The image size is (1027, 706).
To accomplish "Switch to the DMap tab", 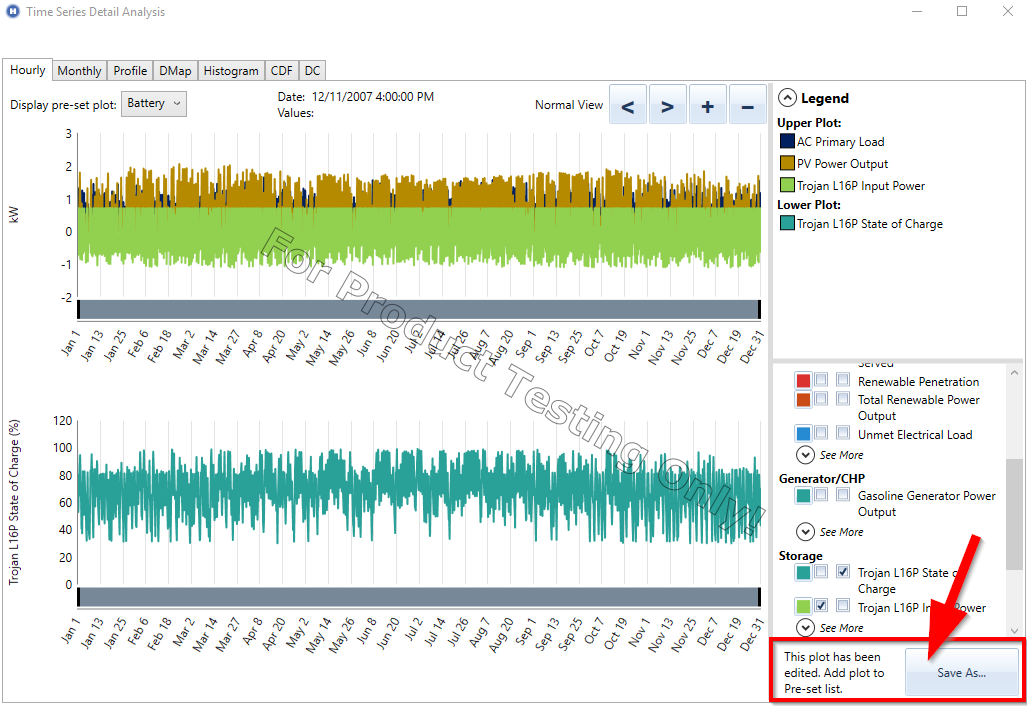I will (x=175, y=70).
